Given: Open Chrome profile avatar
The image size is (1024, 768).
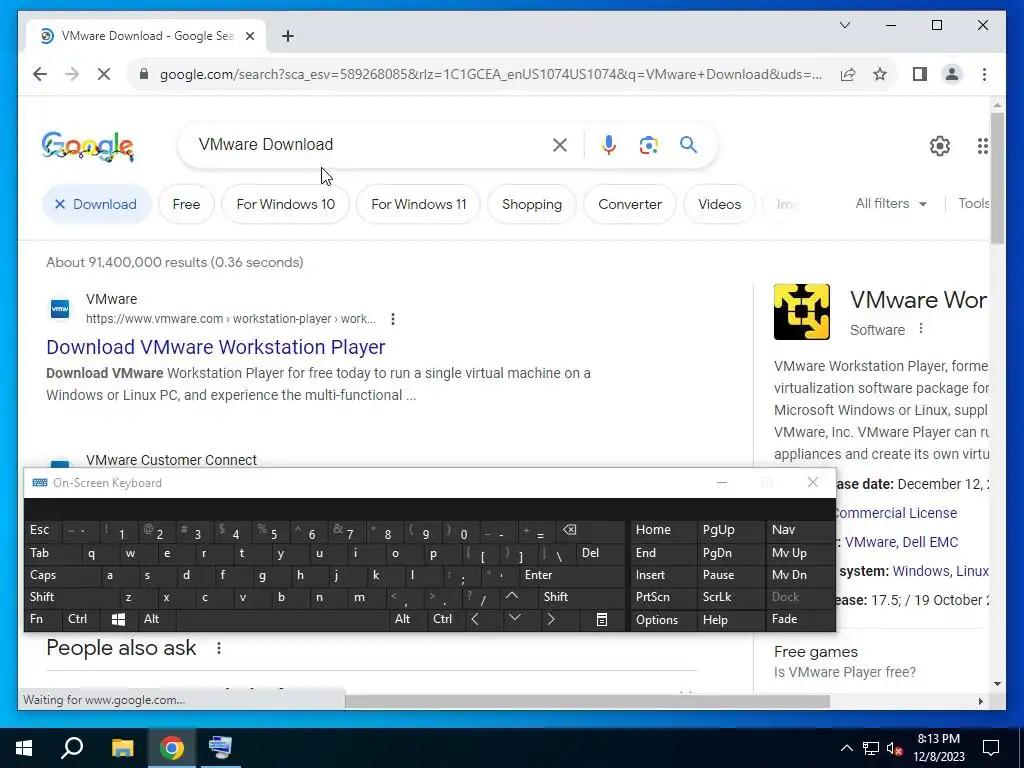Looking at the screenshot, I should tap(952, 74).
